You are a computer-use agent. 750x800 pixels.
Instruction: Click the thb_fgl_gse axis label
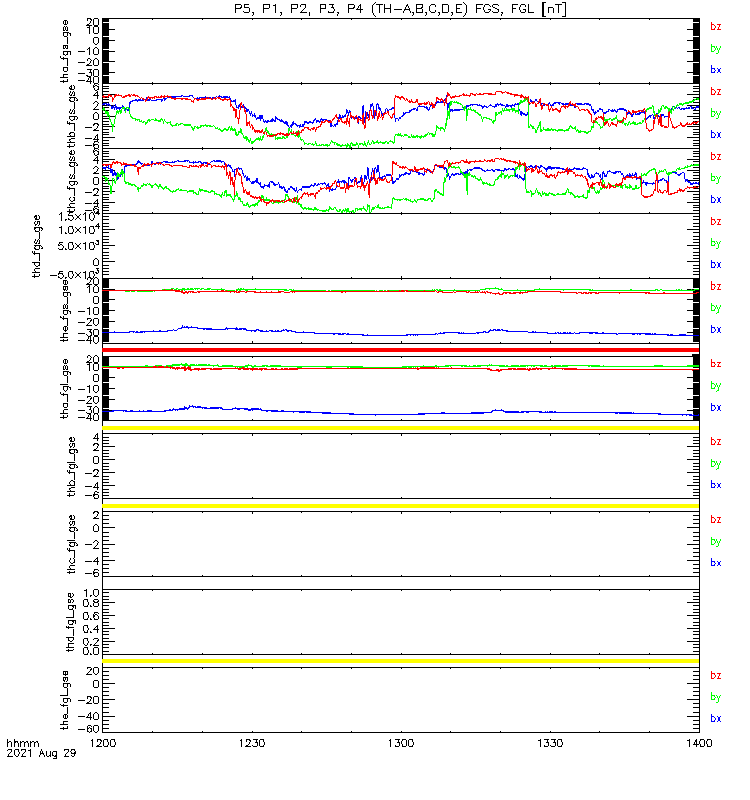tap(72, 466)
